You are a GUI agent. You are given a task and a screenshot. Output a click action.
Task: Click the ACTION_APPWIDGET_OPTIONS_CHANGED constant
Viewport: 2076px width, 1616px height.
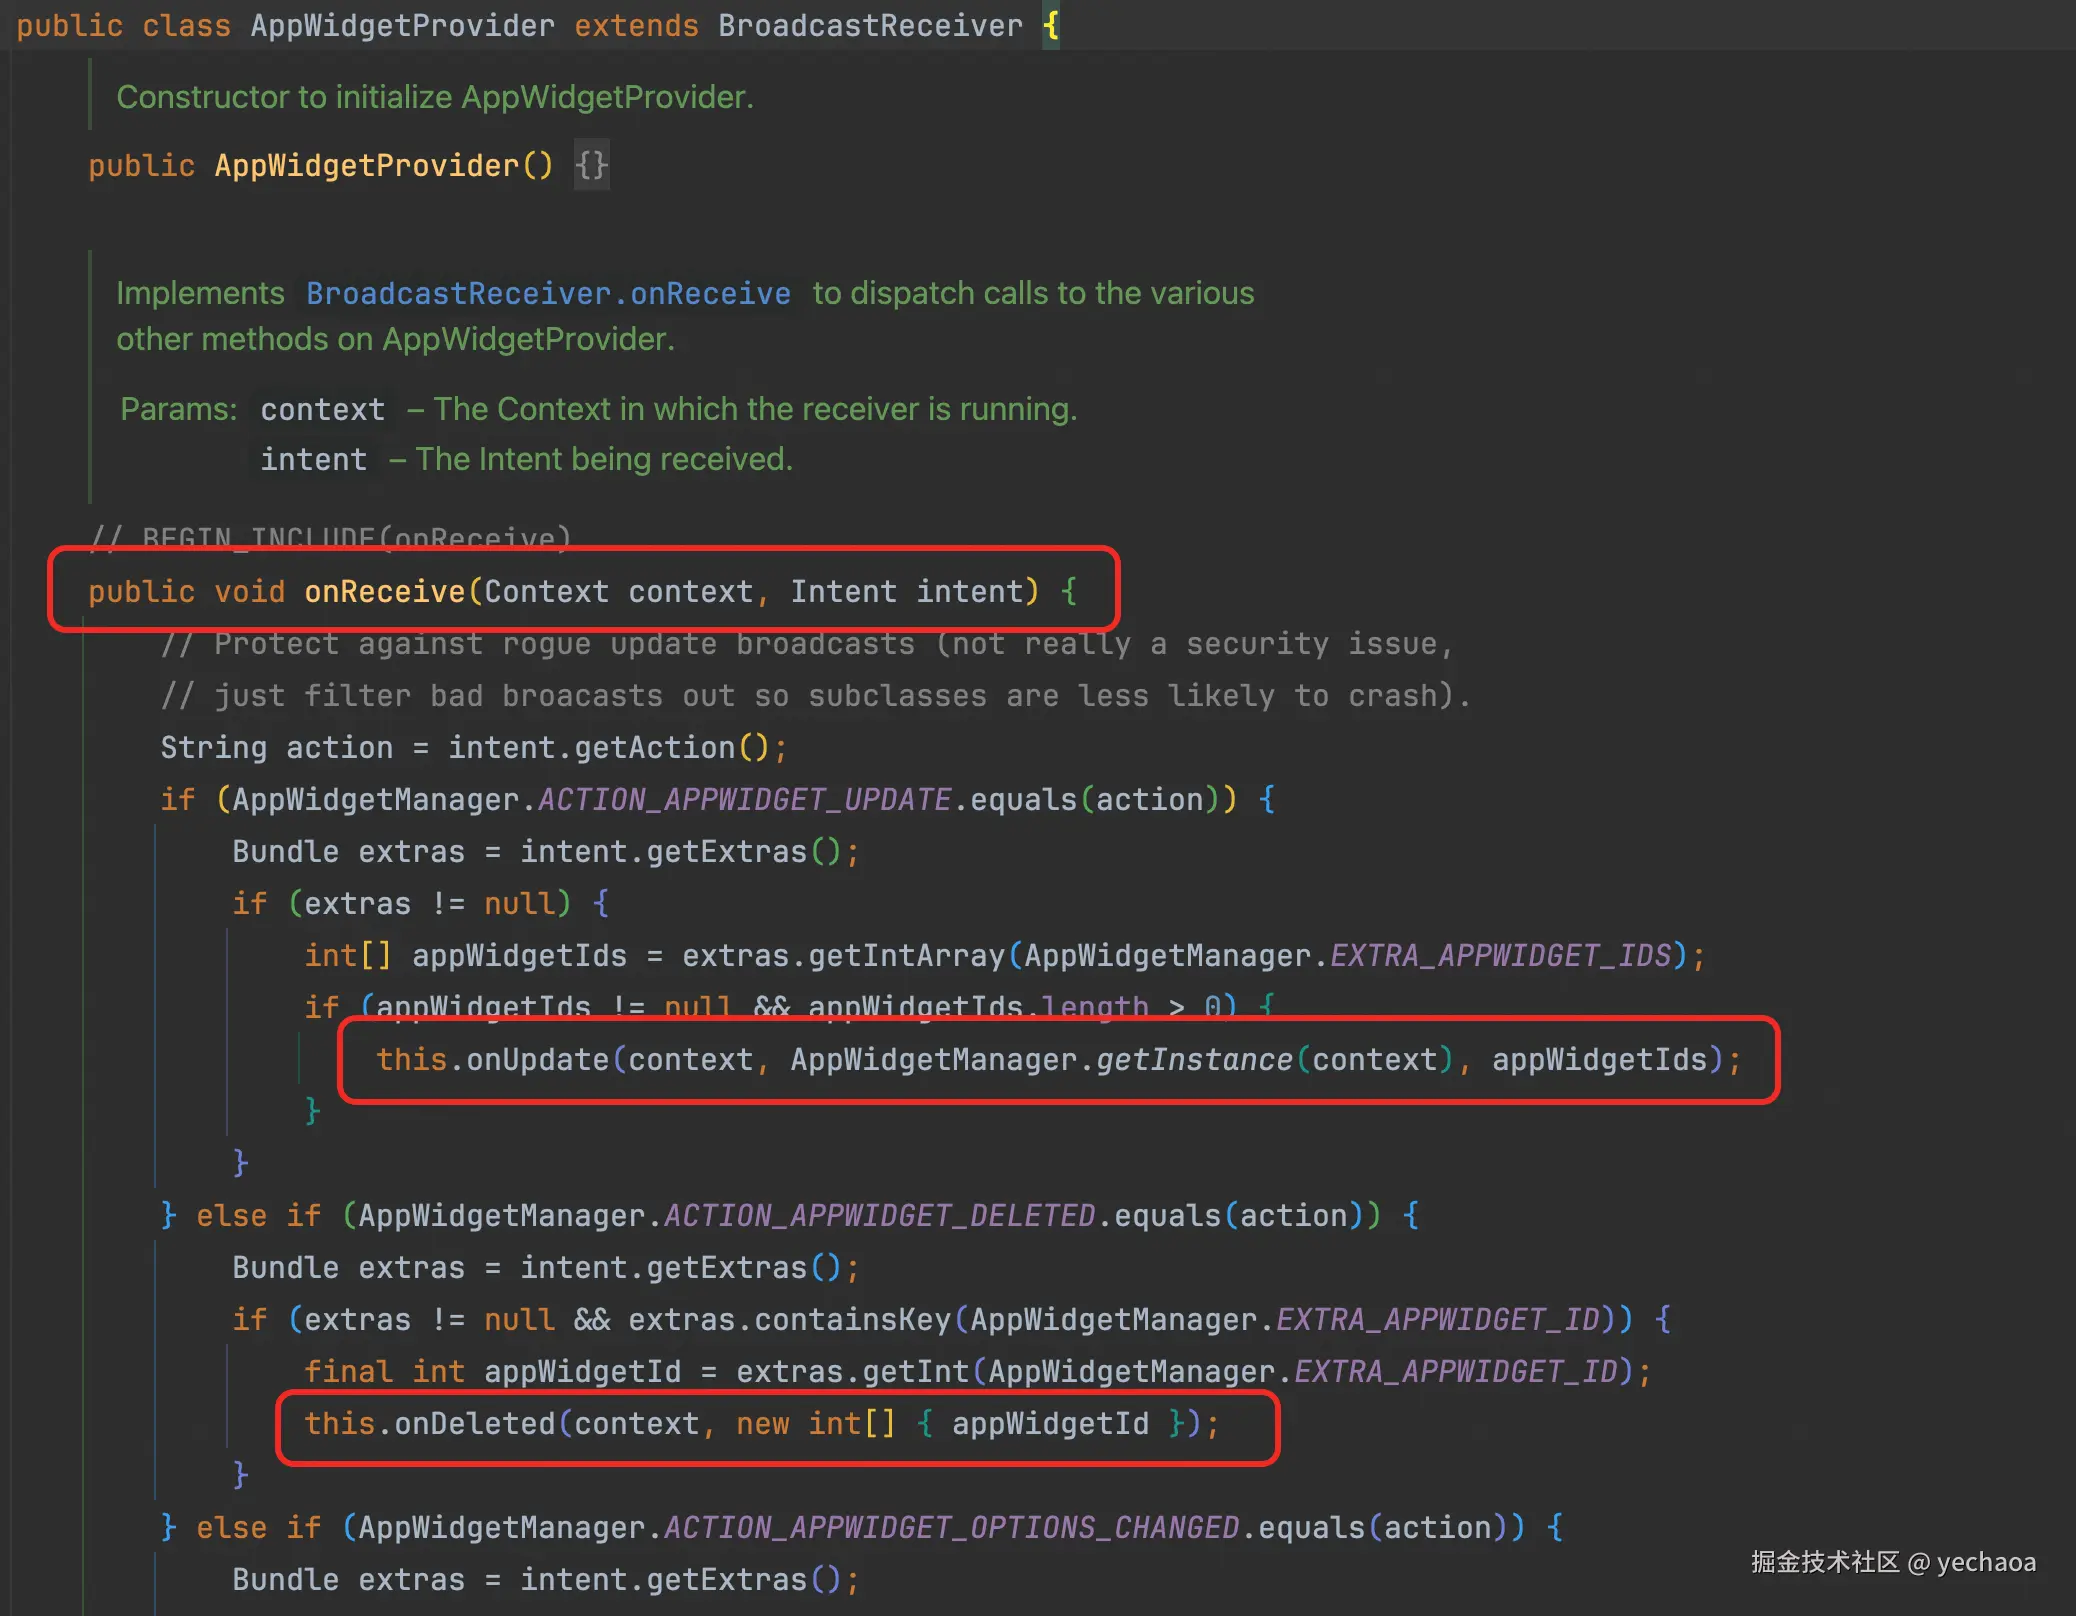click(951, 1527)
